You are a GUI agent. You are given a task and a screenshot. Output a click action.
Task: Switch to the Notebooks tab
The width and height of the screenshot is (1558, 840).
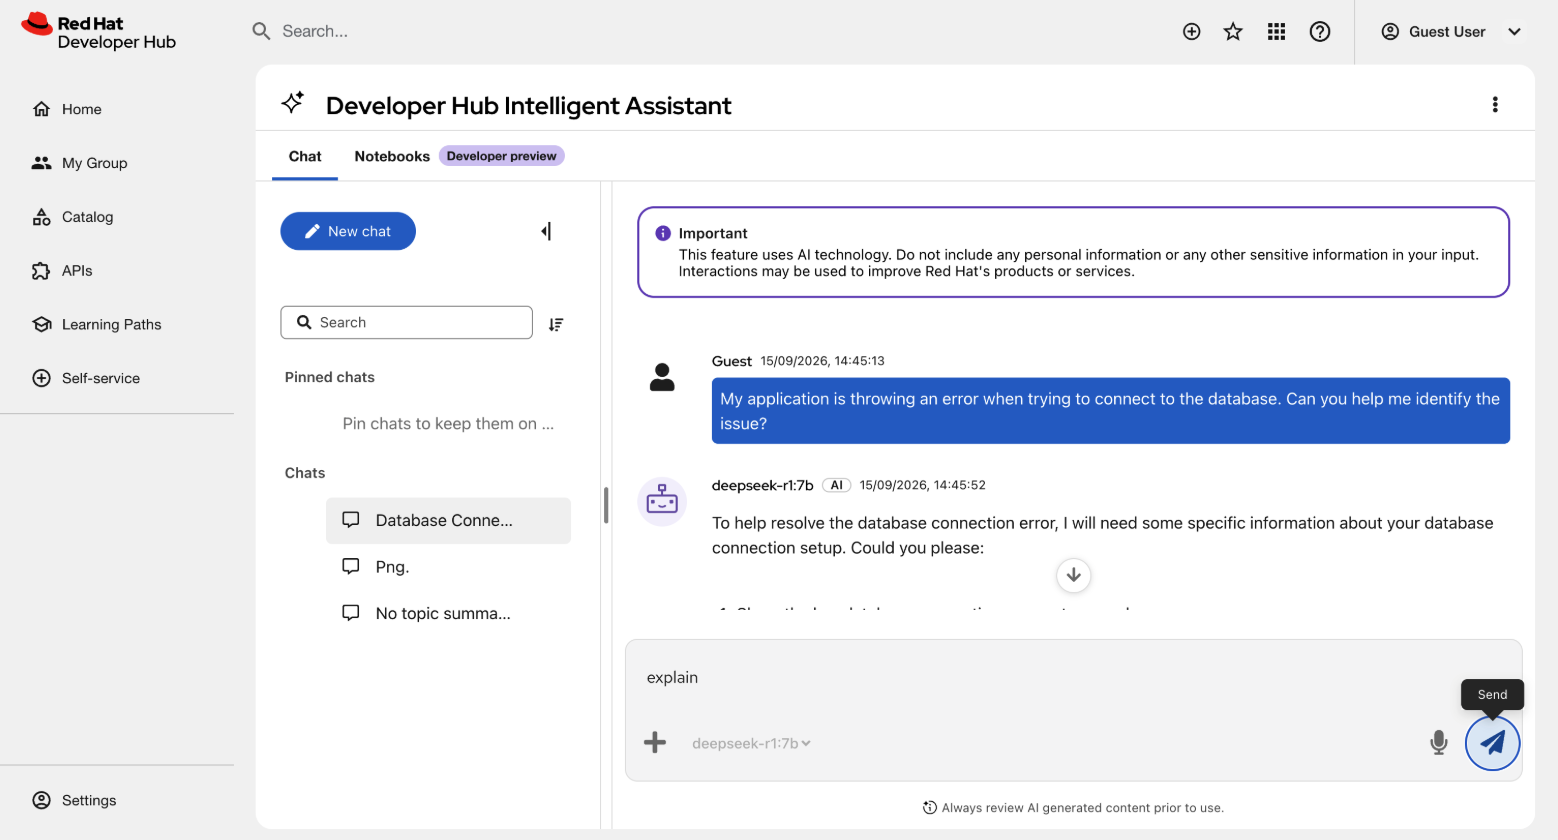coord(392,157)
